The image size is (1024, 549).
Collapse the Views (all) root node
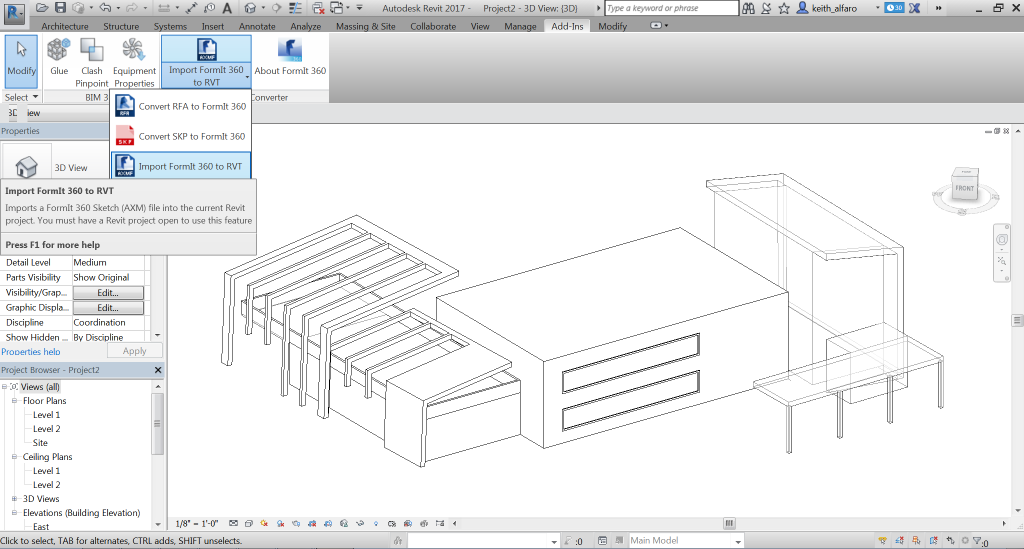(x=5, y=386)
